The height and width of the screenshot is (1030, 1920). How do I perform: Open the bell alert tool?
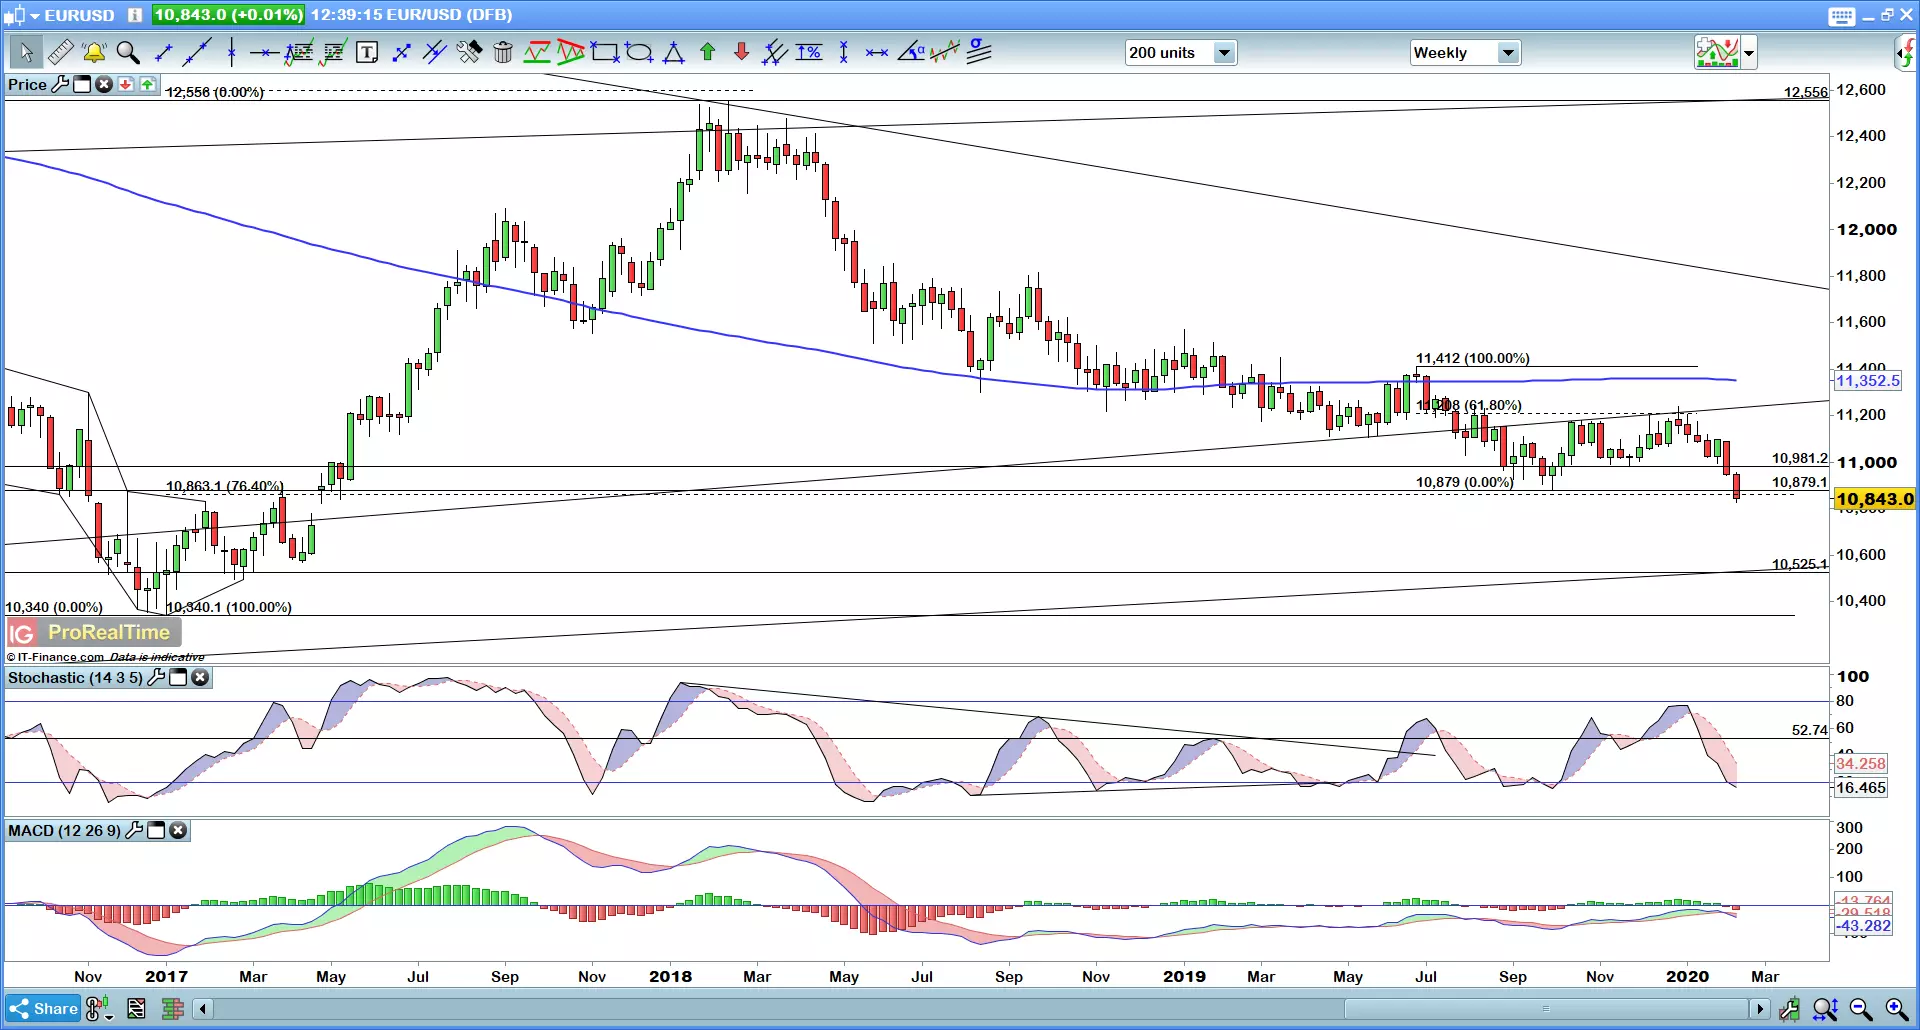tap(94, 52)
